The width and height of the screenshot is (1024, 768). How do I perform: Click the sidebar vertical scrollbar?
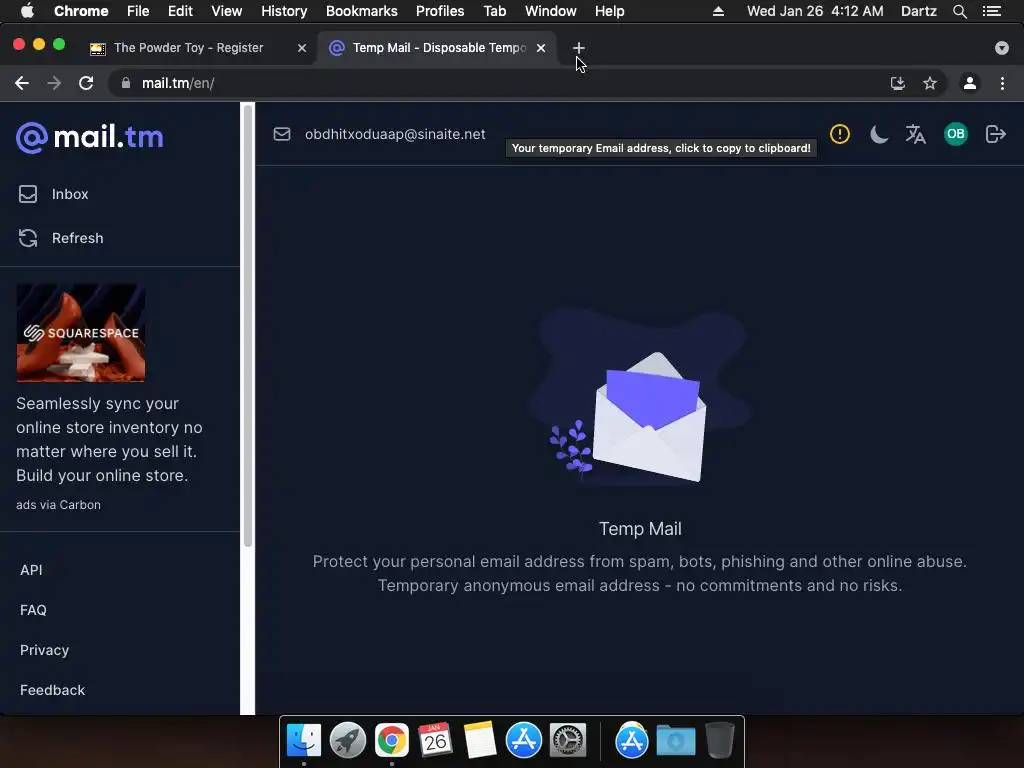tap(248, 327)
